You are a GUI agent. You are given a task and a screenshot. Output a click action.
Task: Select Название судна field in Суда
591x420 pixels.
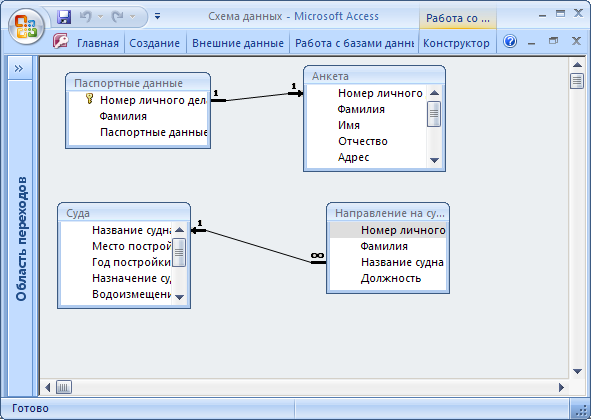coord(132,230)
